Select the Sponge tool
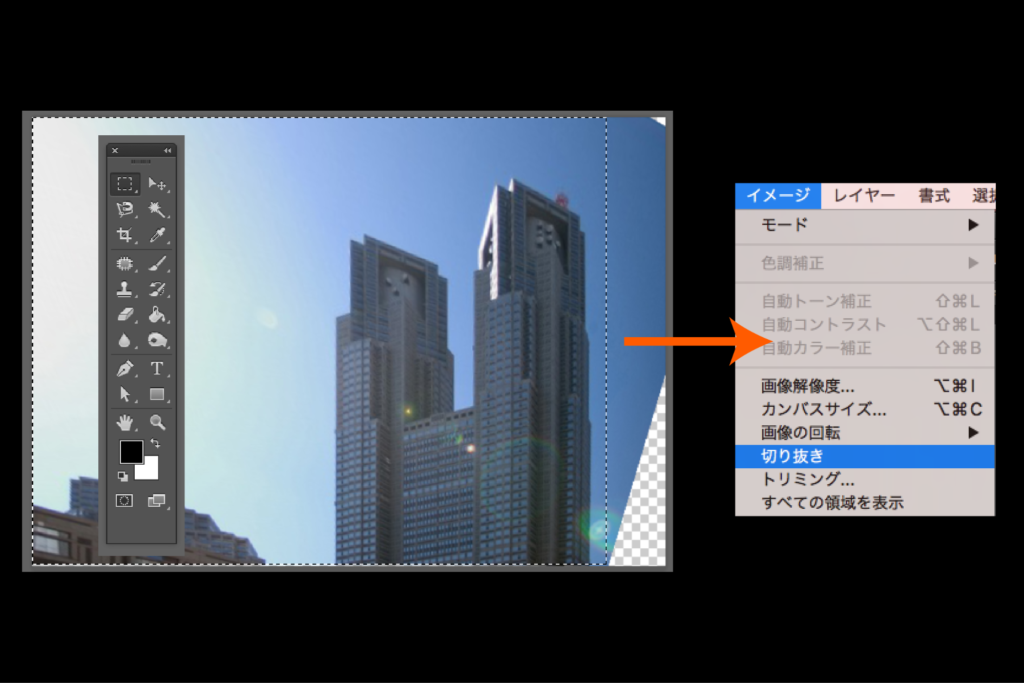This screenshot has height=683, width=1024. click(x=157, y=340)
